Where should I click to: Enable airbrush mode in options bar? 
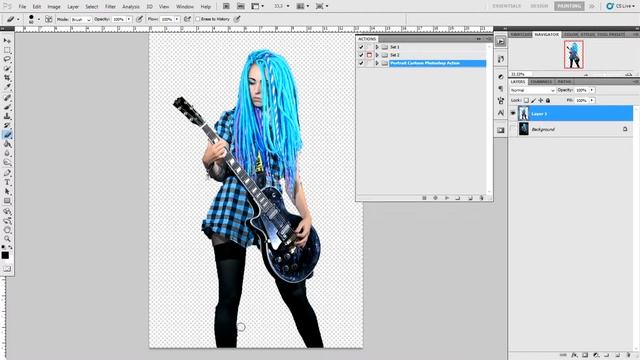187,19
